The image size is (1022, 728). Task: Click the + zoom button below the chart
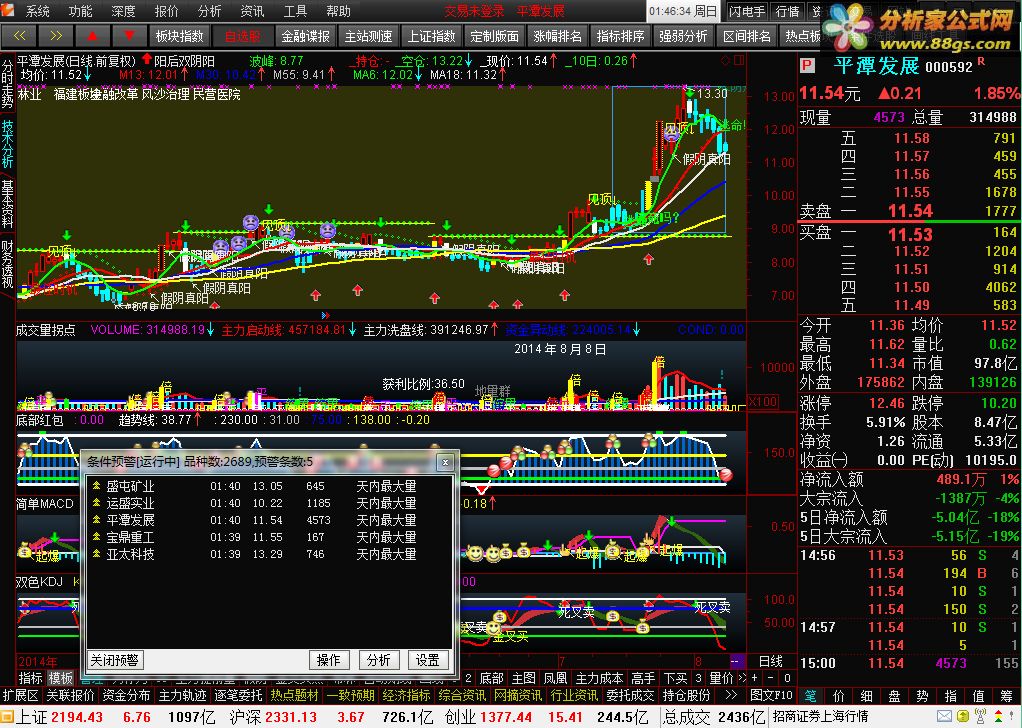pyautogui.click(x=754, y=678)
